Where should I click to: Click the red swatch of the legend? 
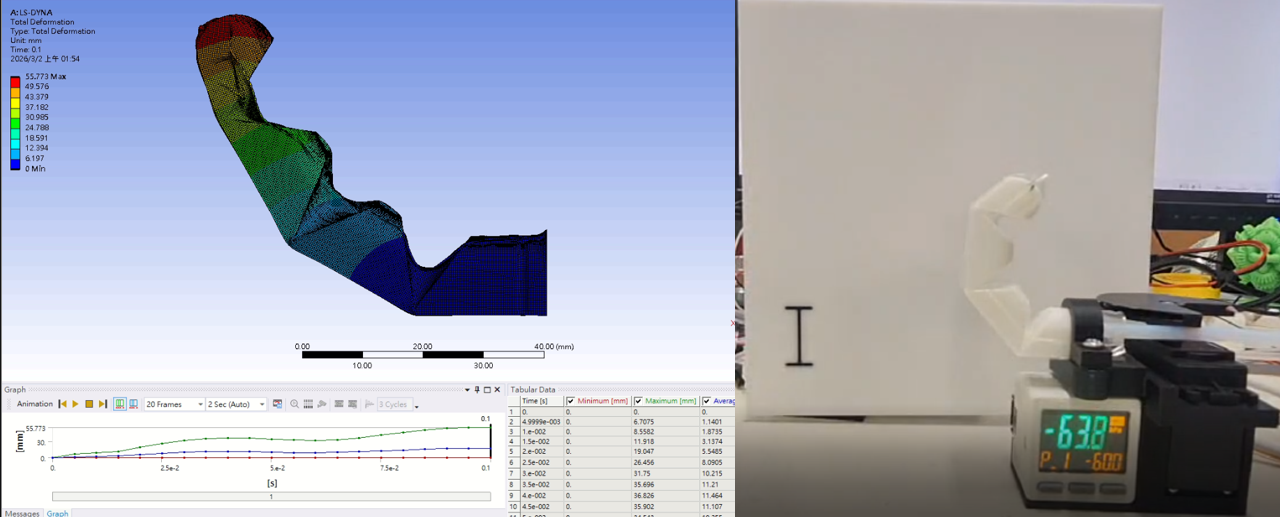[x=15, y=81]
